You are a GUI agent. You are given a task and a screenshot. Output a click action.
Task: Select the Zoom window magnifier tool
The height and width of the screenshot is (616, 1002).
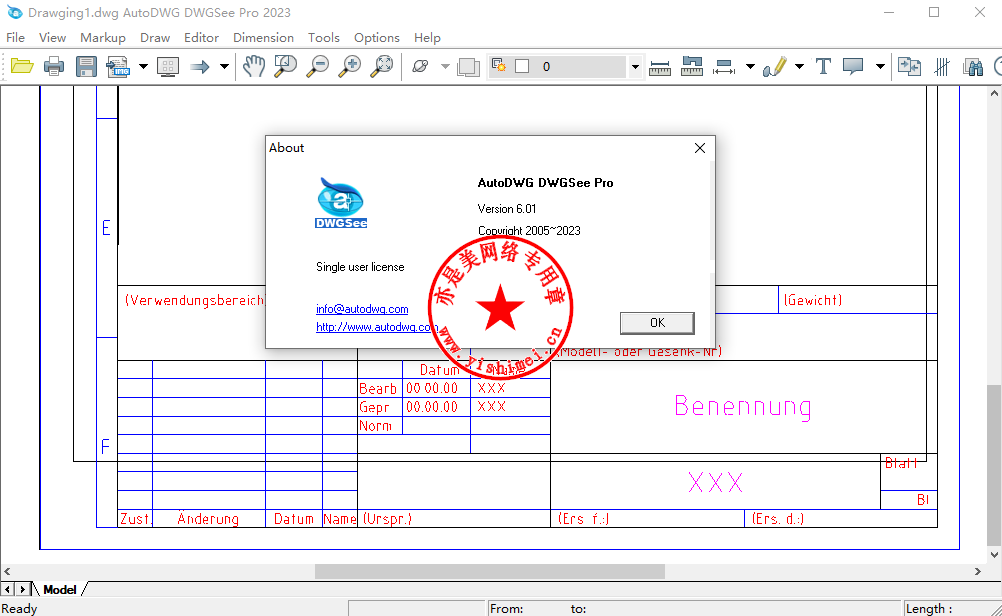[x=286, y=66]
